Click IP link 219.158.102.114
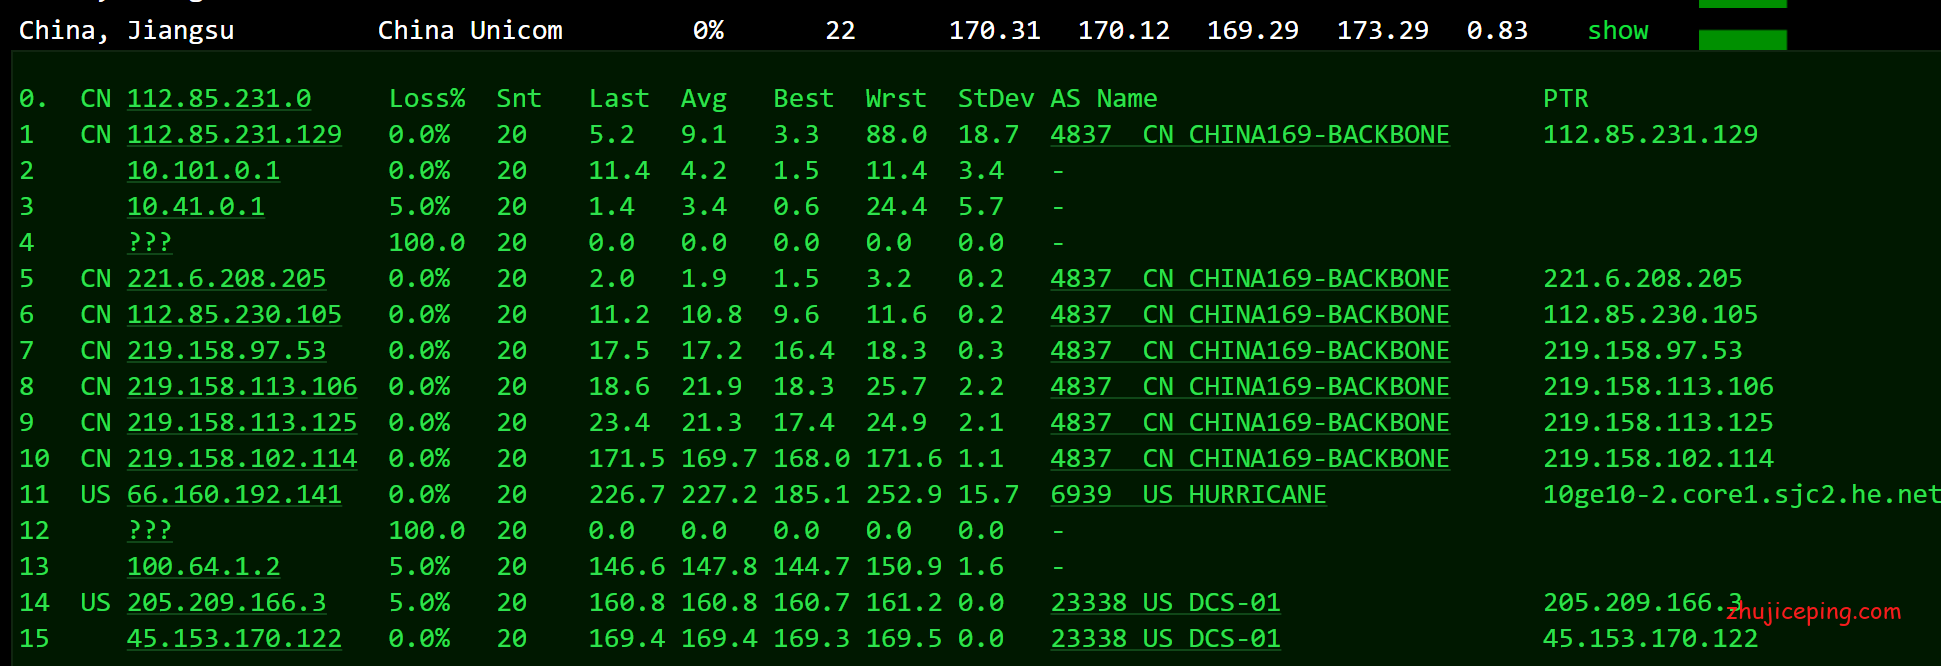The width and height of the screenshot is (1941, 666). click(241, 459)
